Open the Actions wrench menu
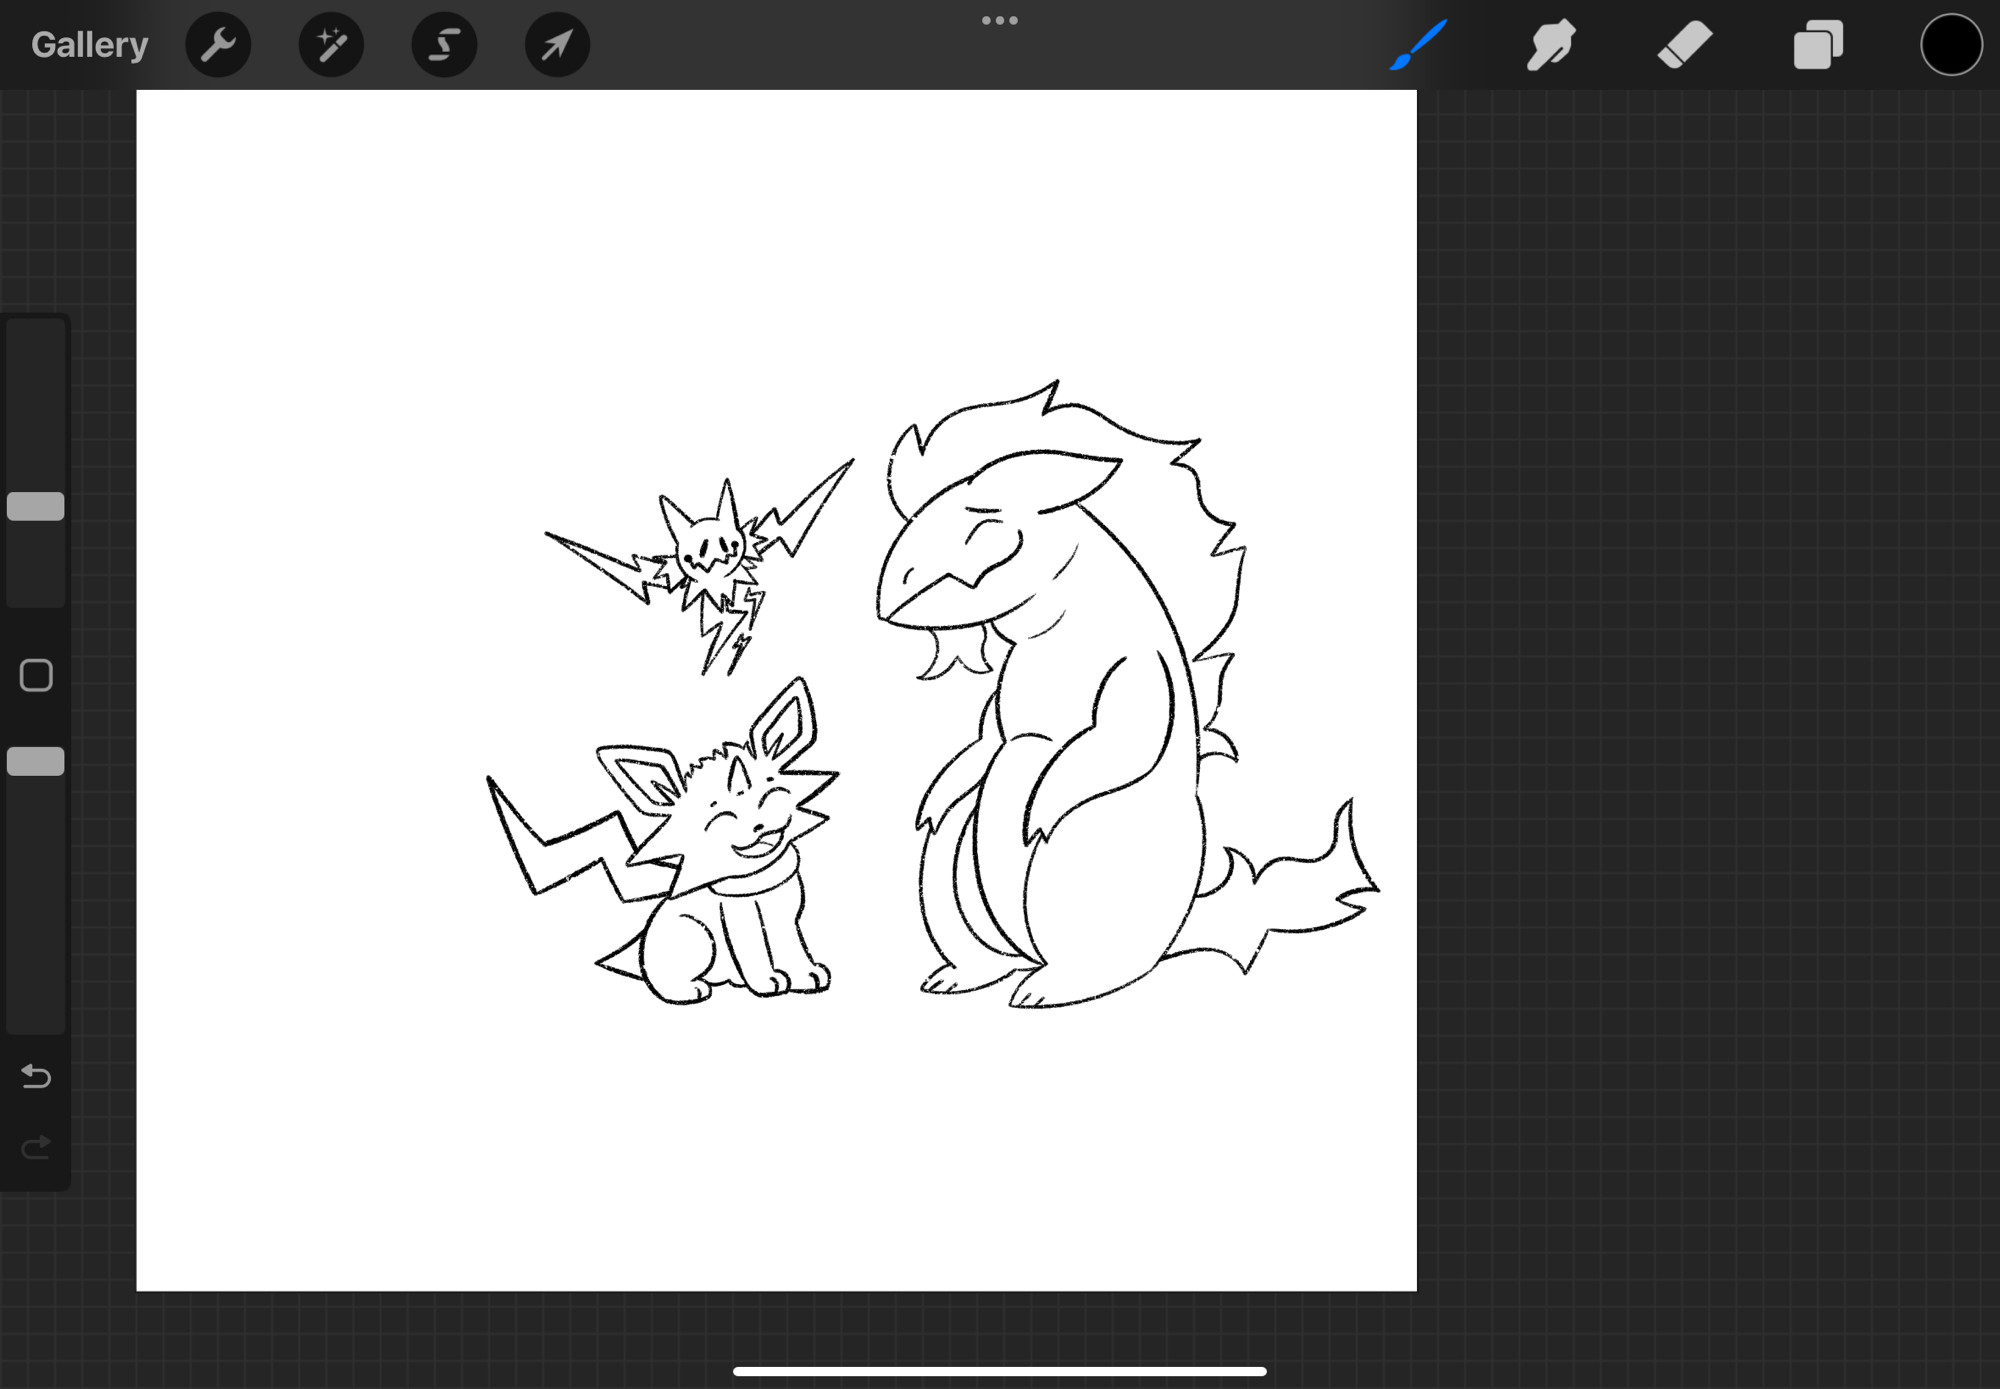This screenshot has width=2000, height=1389. click(218, 45)
